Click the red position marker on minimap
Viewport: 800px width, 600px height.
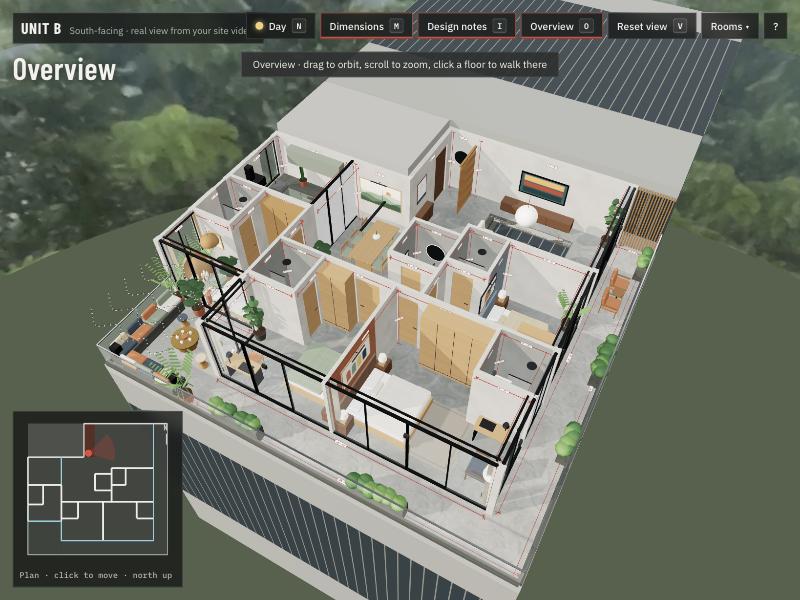[x=89, y=453]
